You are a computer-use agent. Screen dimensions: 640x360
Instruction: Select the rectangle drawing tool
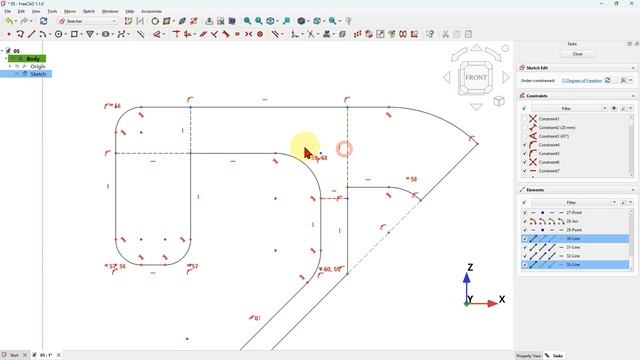tap(74, 34)
